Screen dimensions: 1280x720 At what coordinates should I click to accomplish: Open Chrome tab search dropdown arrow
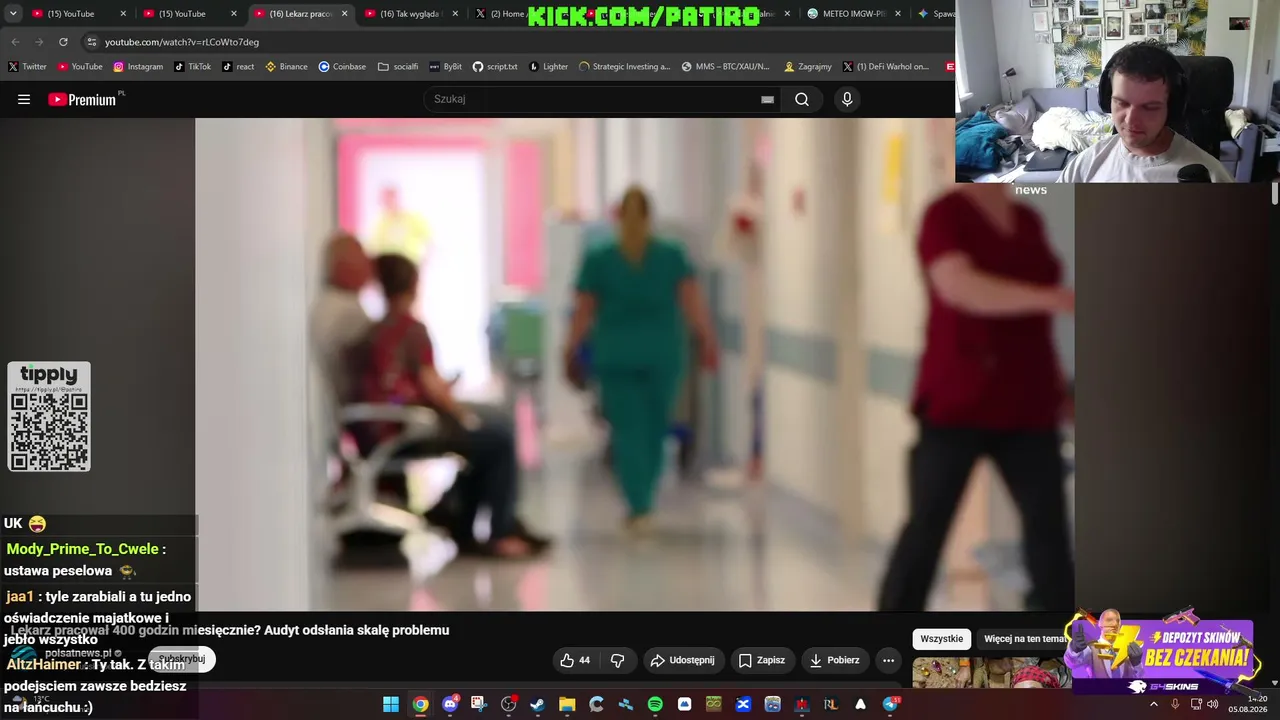click(x=13, y=14)
